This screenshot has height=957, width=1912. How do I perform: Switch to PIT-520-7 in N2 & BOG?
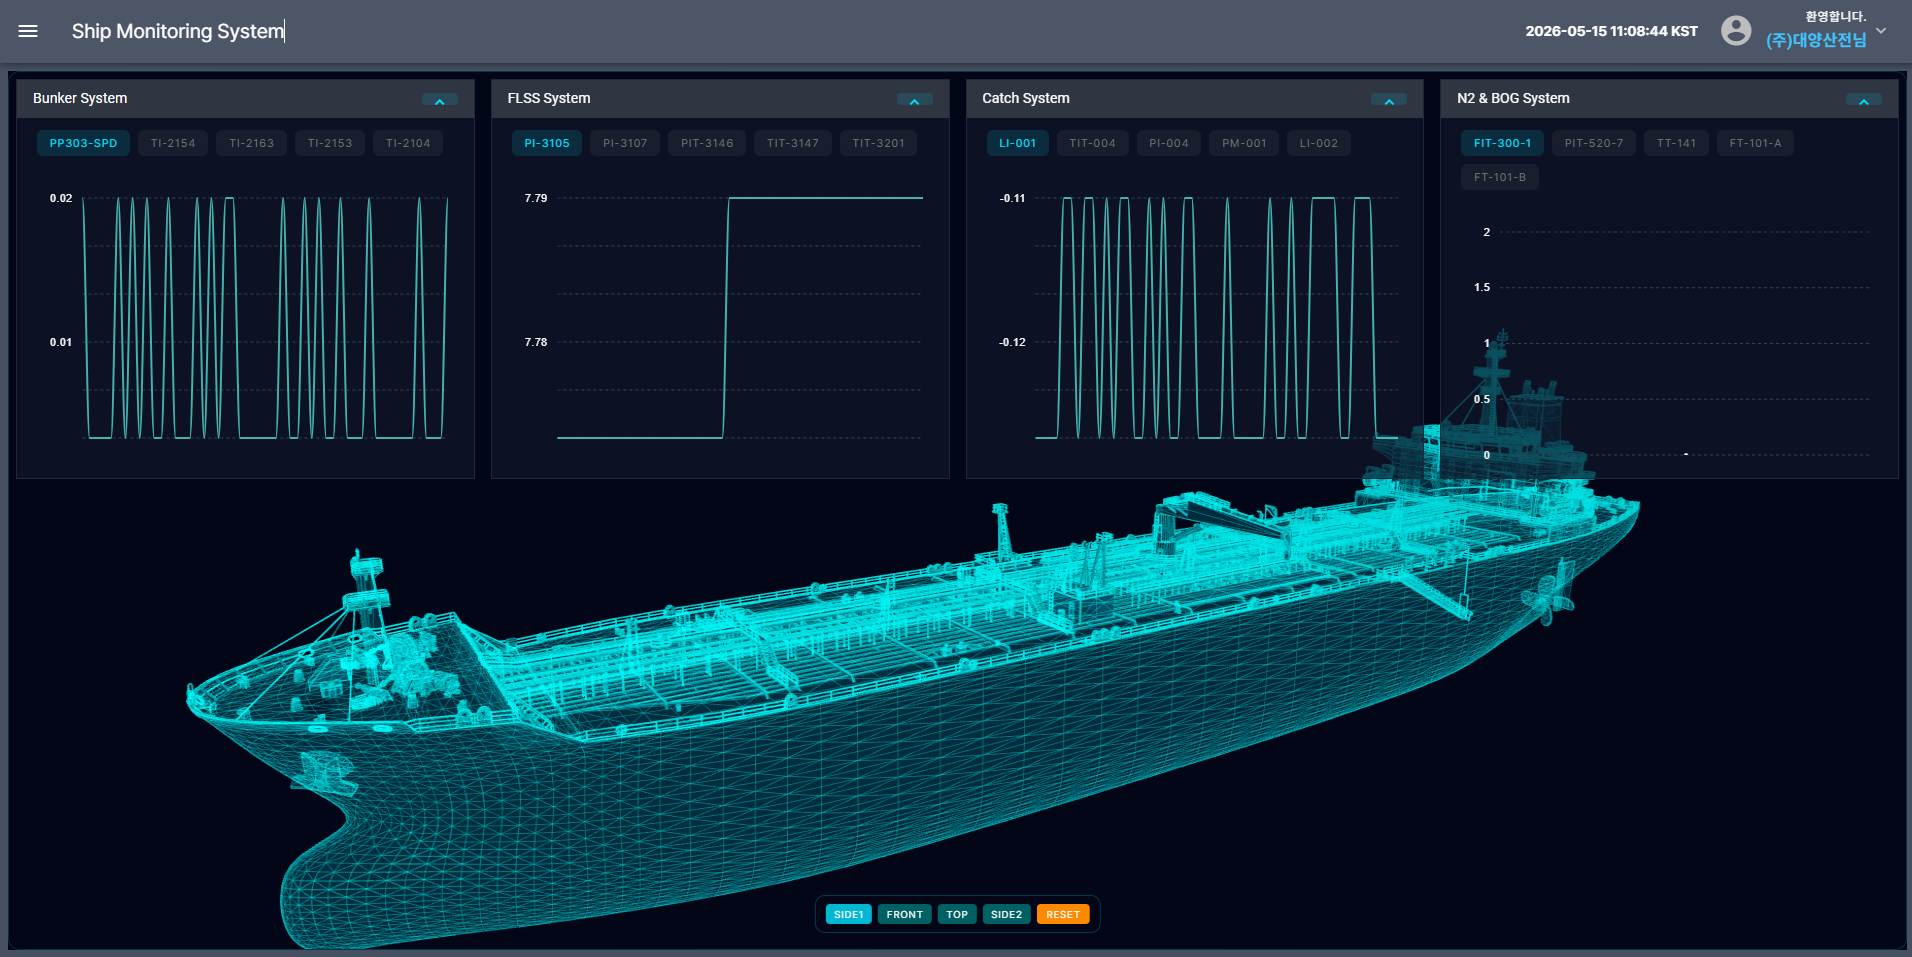pos(1594,143)
